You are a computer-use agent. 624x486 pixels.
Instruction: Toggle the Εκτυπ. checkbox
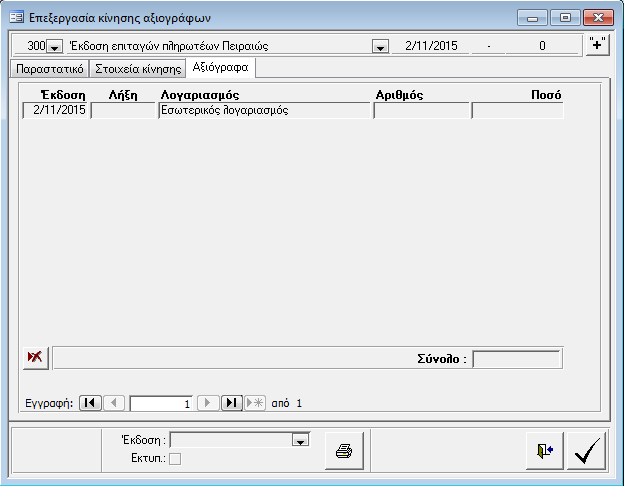coord(175,458)
